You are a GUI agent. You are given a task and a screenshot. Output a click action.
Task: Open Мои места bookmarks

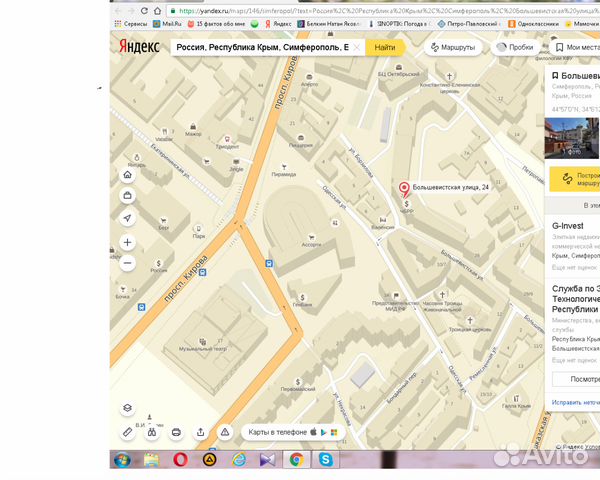pos(577,47)
